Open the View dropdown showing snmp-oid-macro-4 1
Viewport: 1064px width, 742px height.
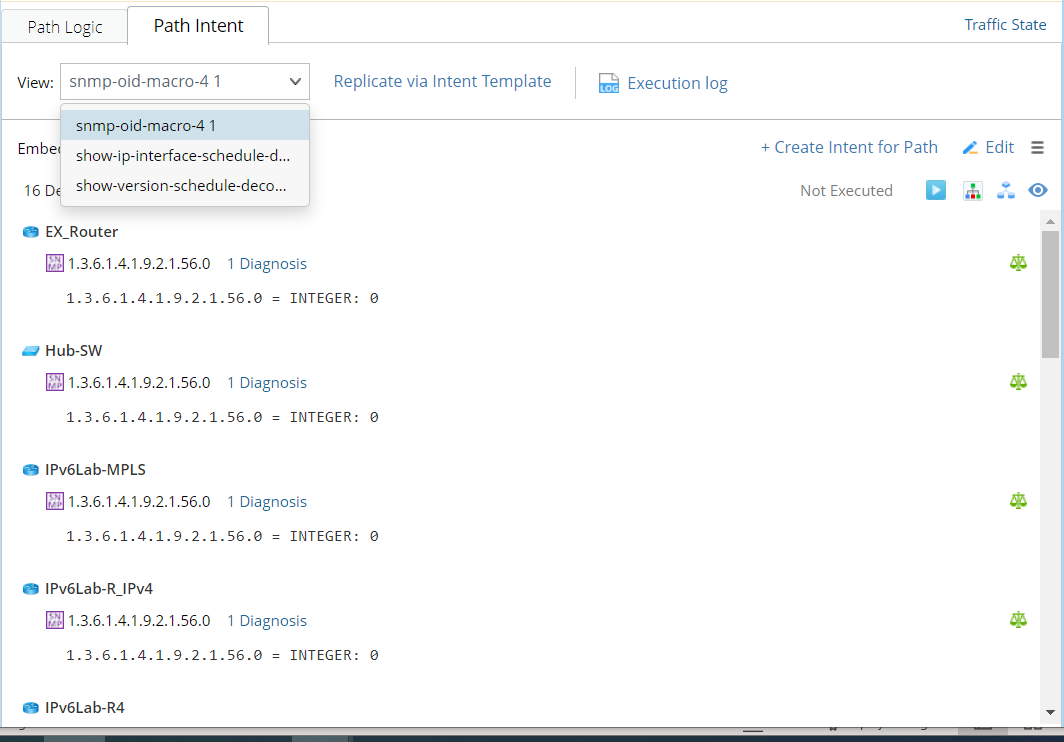(x=185, y=81)
